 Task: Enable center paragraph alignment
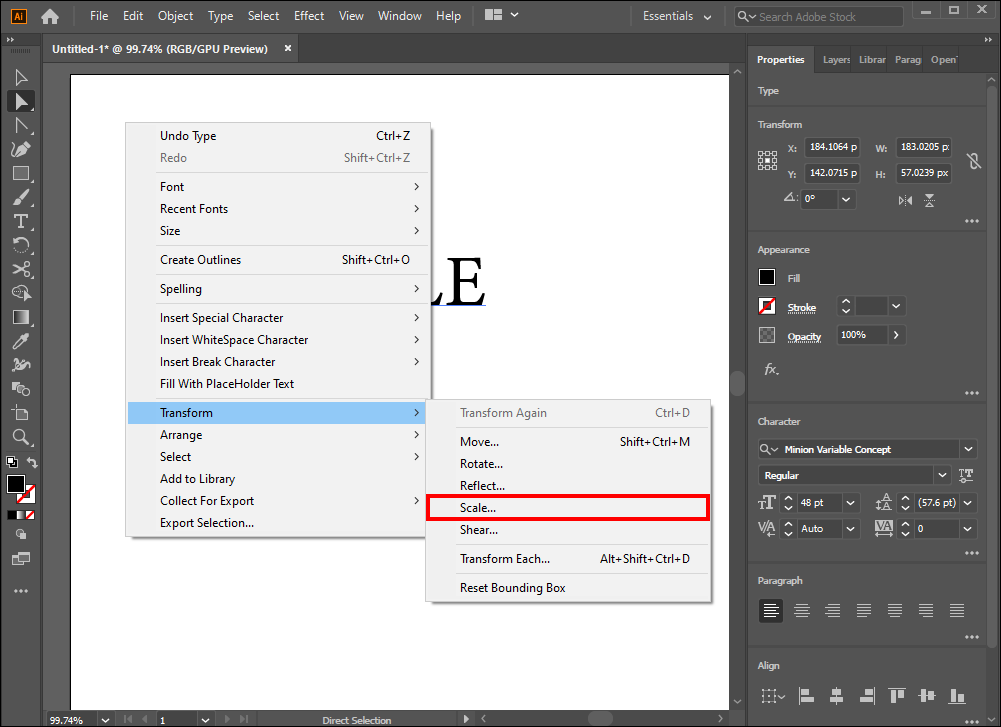[x=801, y=610]
